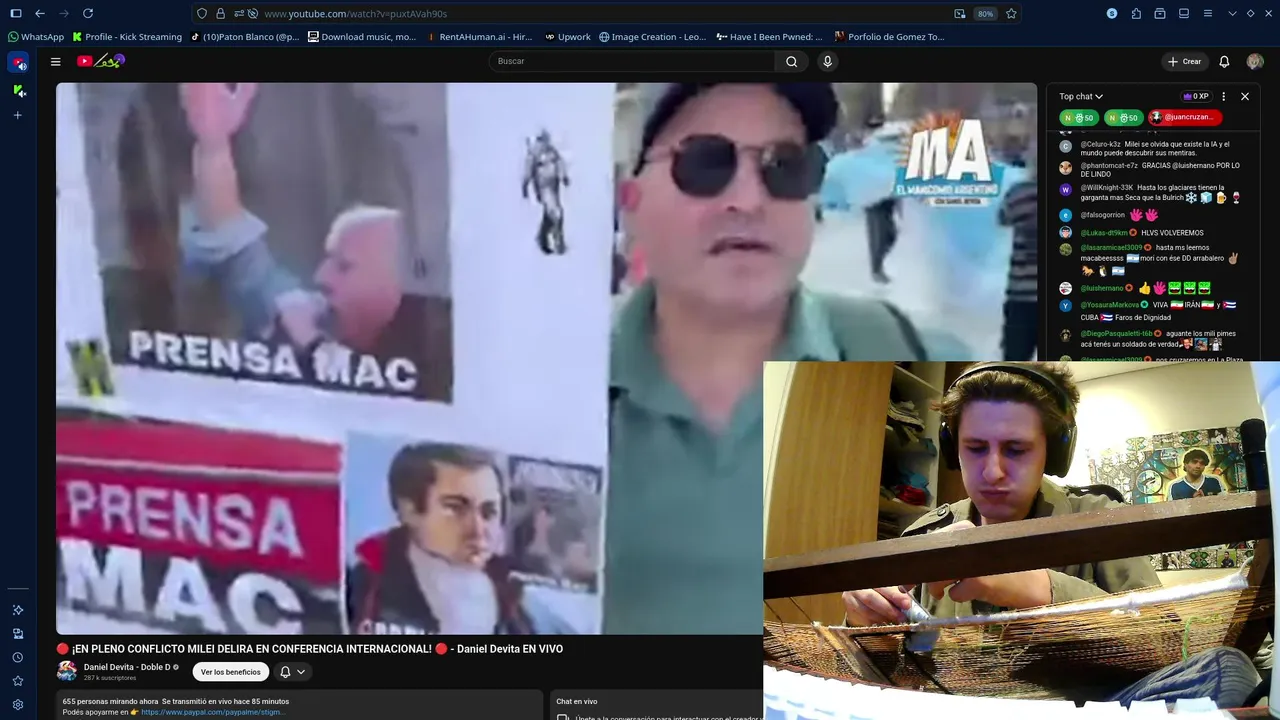Click the @juancruzan pinned chat chip

[1184, 117]
